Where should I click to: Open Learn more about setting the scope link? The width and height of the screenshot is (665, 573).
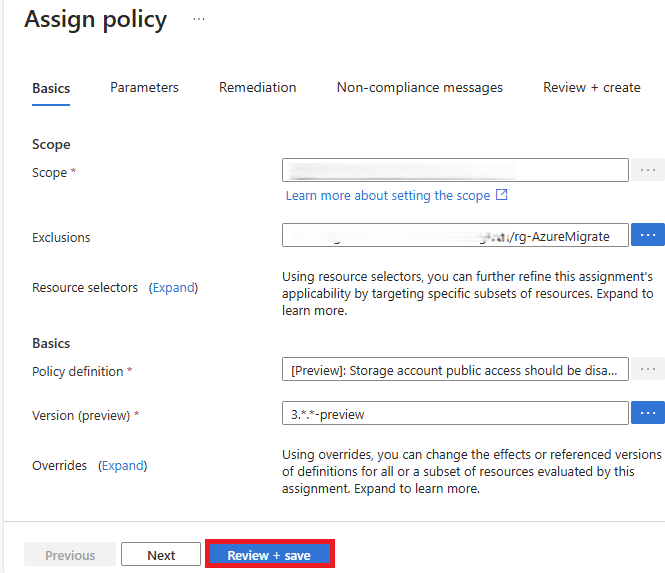[388, 196]
